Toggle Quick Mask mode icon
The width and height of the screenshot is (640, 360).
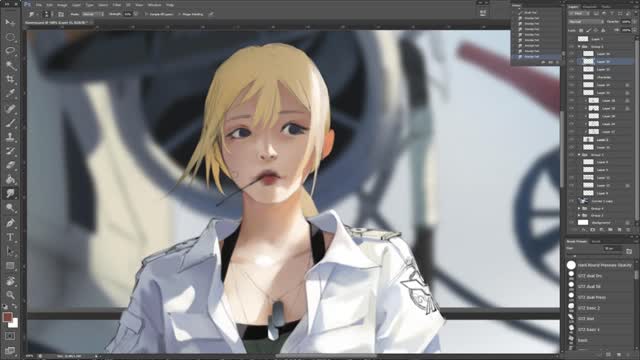pyautogui.click(x=10, y=336)
